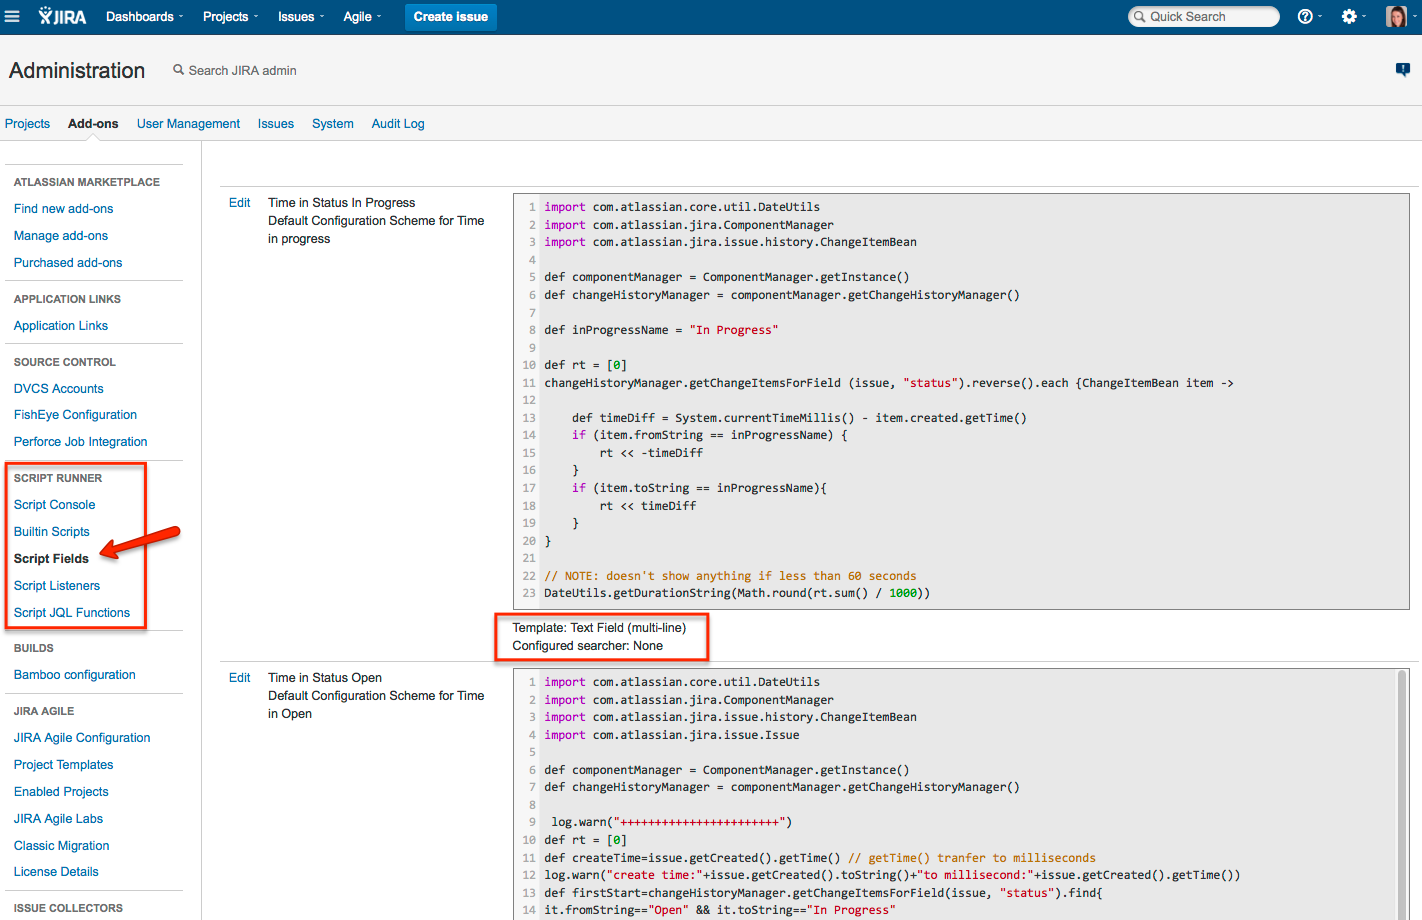
Task: Click the Create issue button
Action: pos(451,16)
